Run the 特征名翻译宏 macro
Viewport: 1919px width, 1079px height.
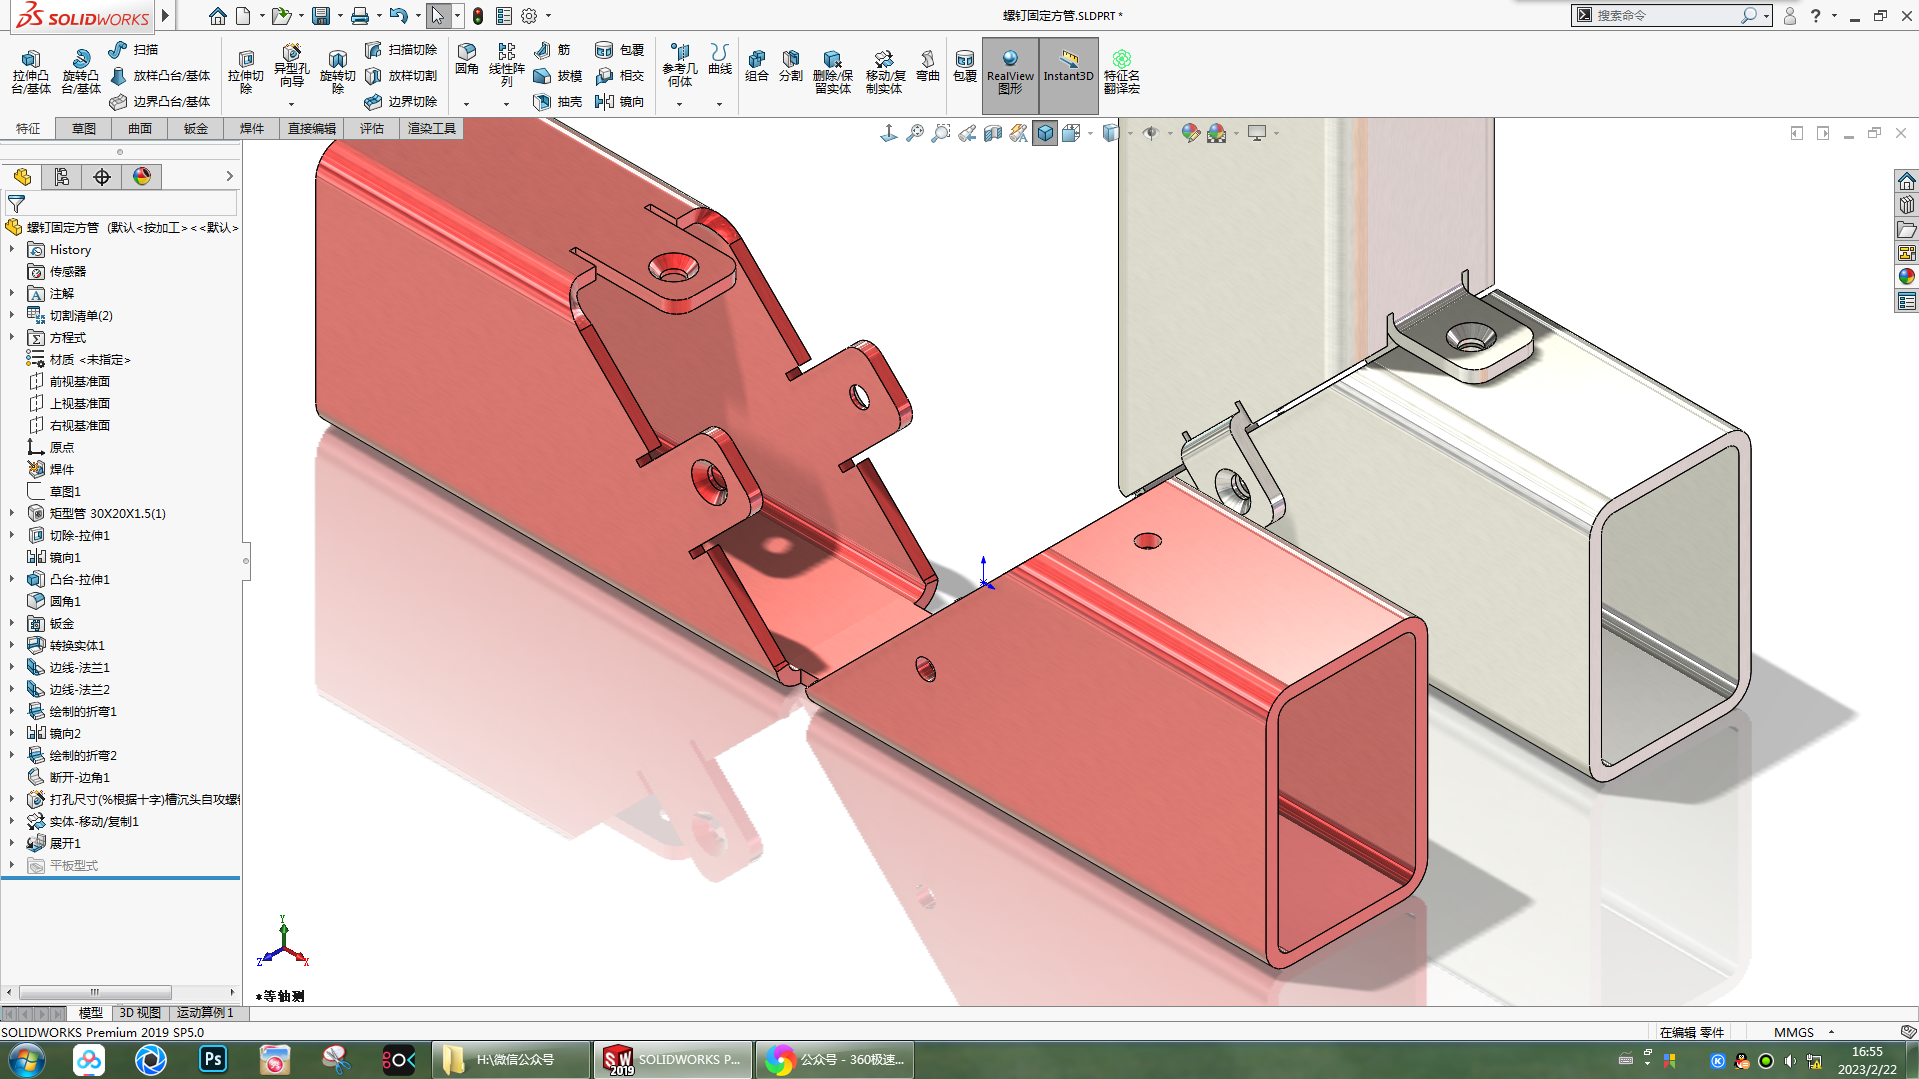click(x=1121, y=71)
